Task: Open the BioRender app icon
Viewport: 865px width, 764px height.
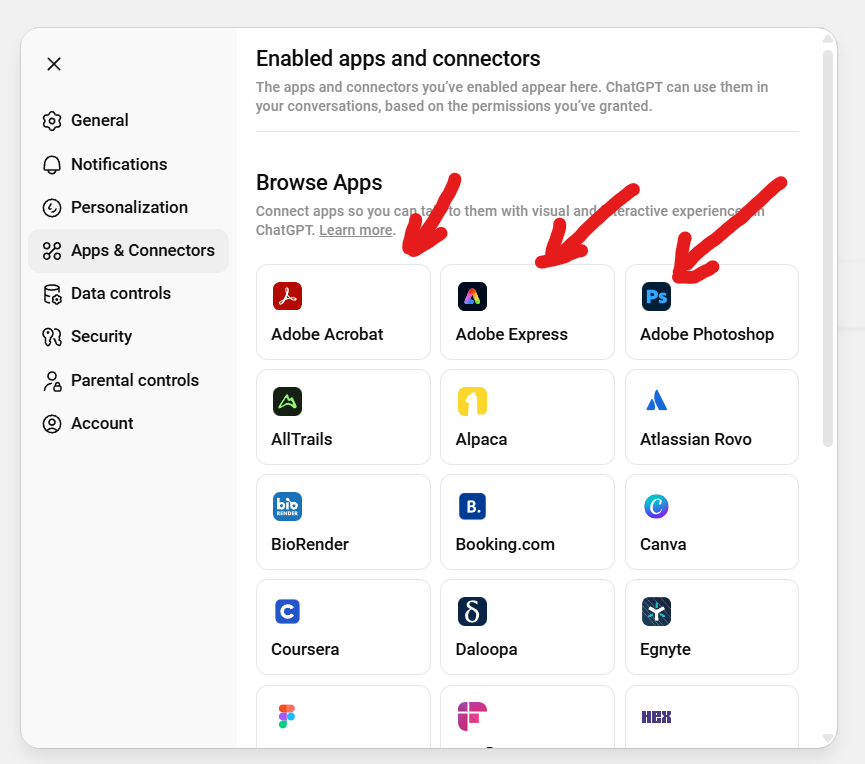Action: point(287,506)
